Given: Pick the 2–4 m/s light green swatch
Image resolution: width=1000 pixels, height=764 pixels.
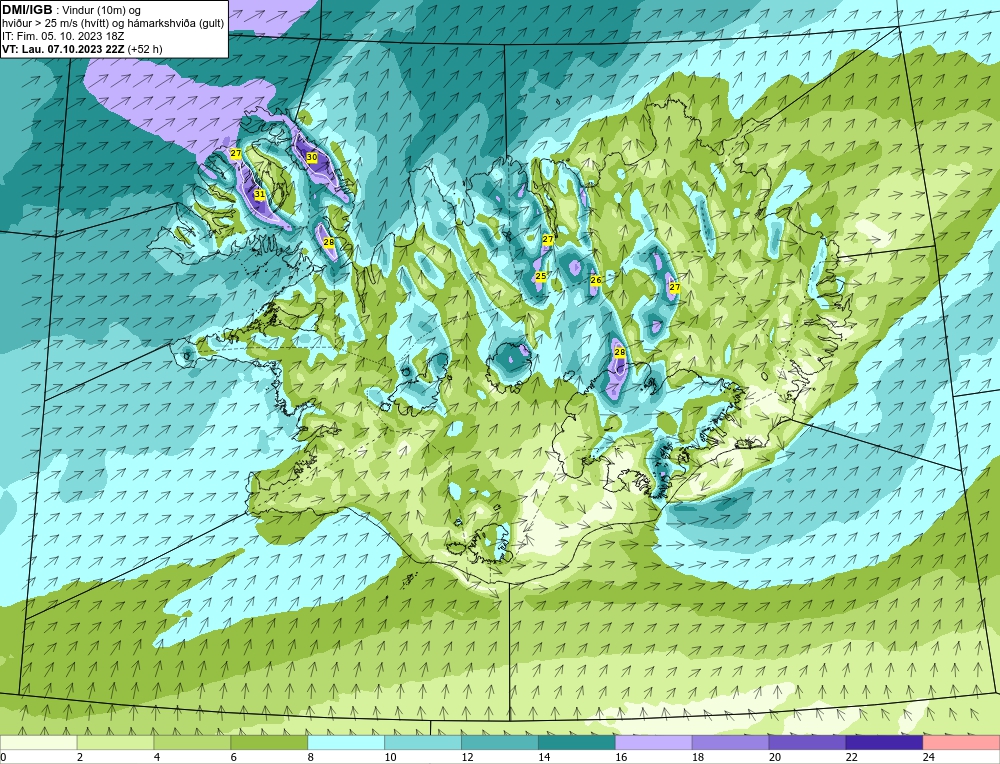Looking at the screenshot, I should [115, 742].
